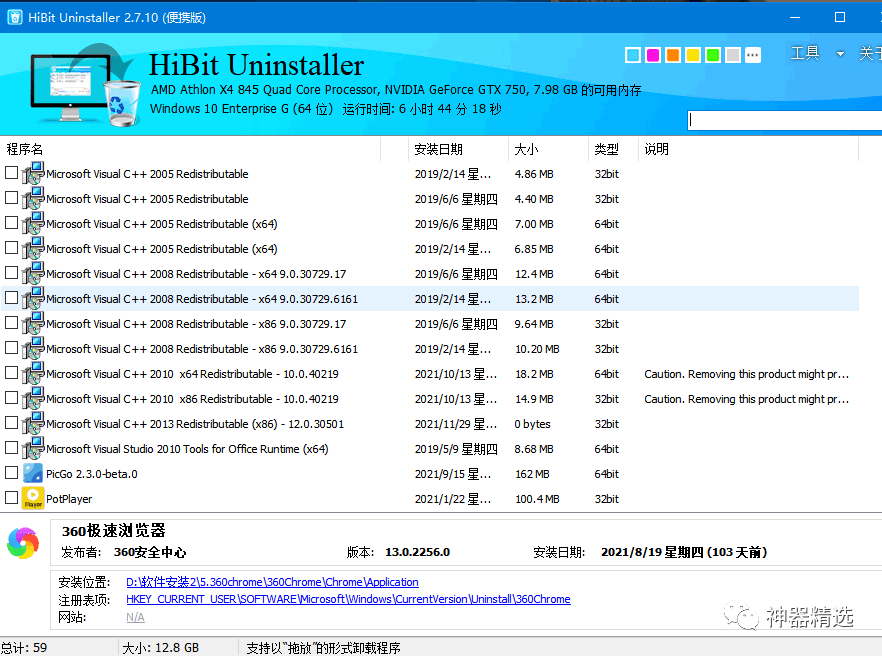Viewport: 882px width, 656px height.
Task: Sort list by 大小 column header
Action: [526, 149]
